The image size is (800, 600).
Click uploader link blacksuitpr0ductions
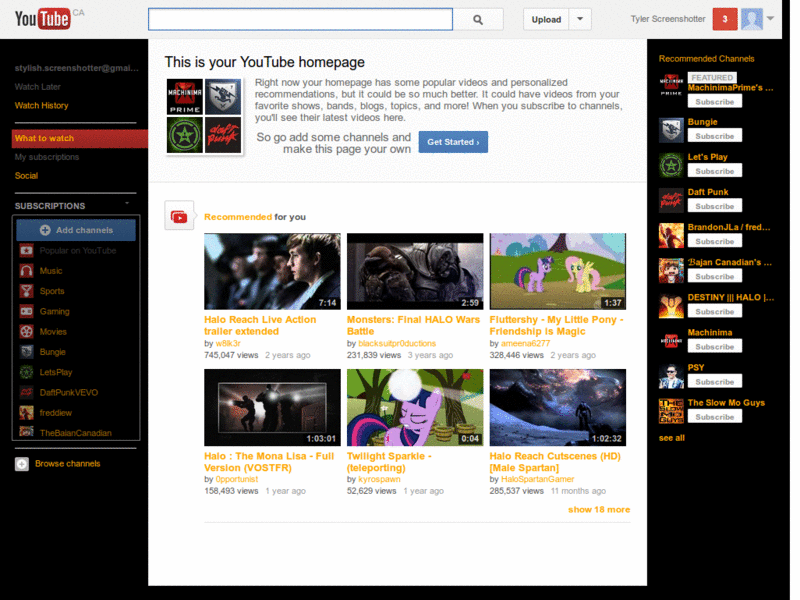point(397,343)
